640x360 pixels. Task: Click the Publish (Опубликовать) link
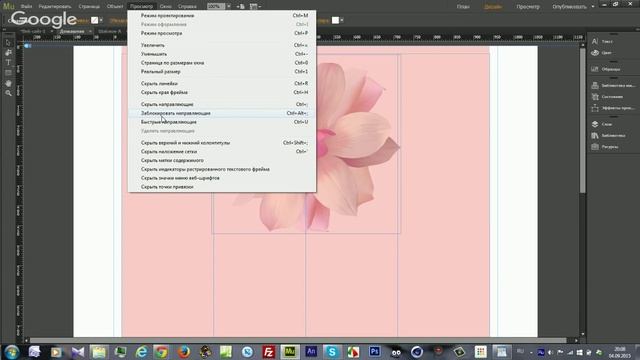pyautogui.click(x=569, y=7)
